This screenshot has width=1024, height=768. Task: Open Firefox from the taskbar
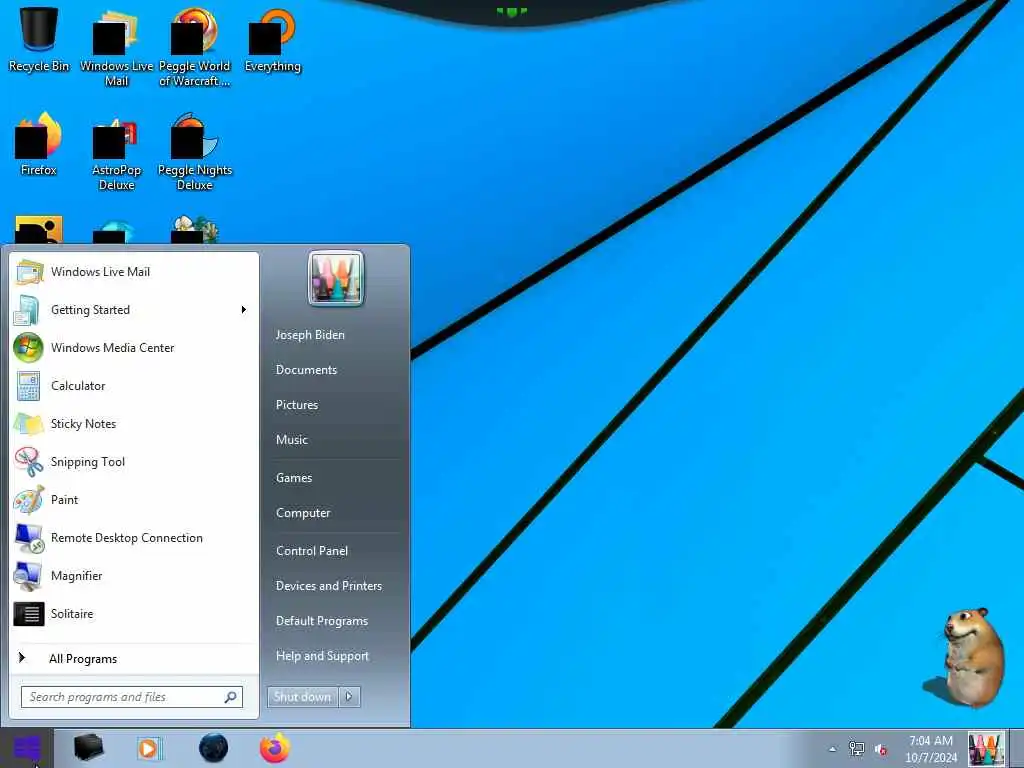(275, 748)
